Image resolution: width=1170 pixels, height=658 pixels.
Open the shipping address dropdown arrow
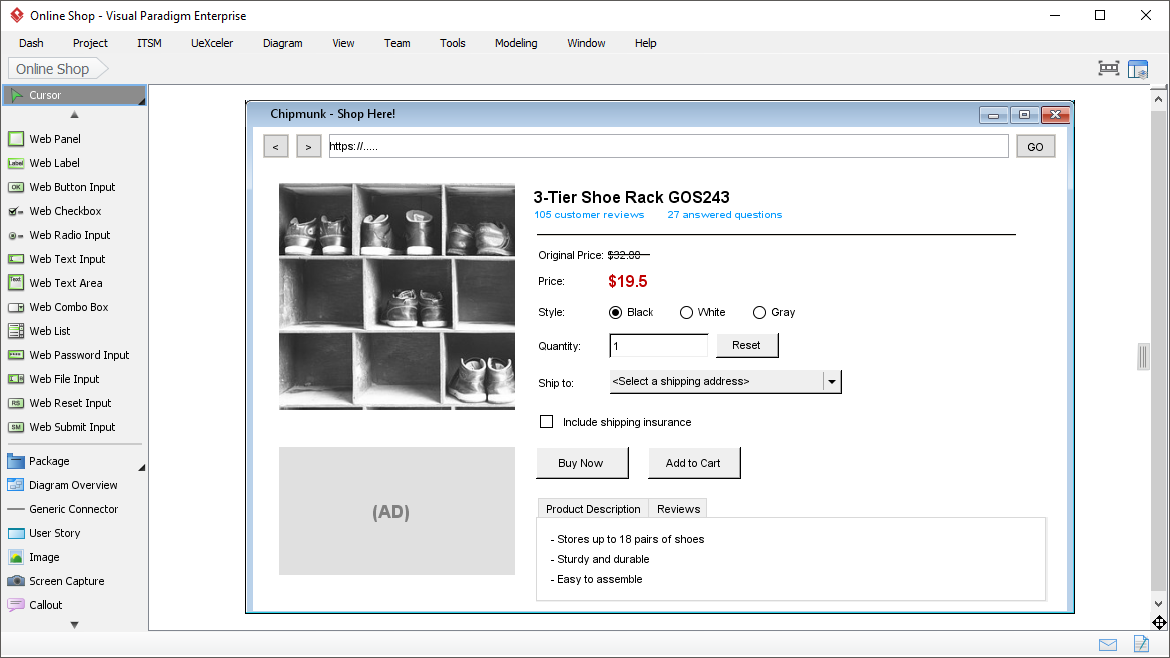click(x=832, y=381)
